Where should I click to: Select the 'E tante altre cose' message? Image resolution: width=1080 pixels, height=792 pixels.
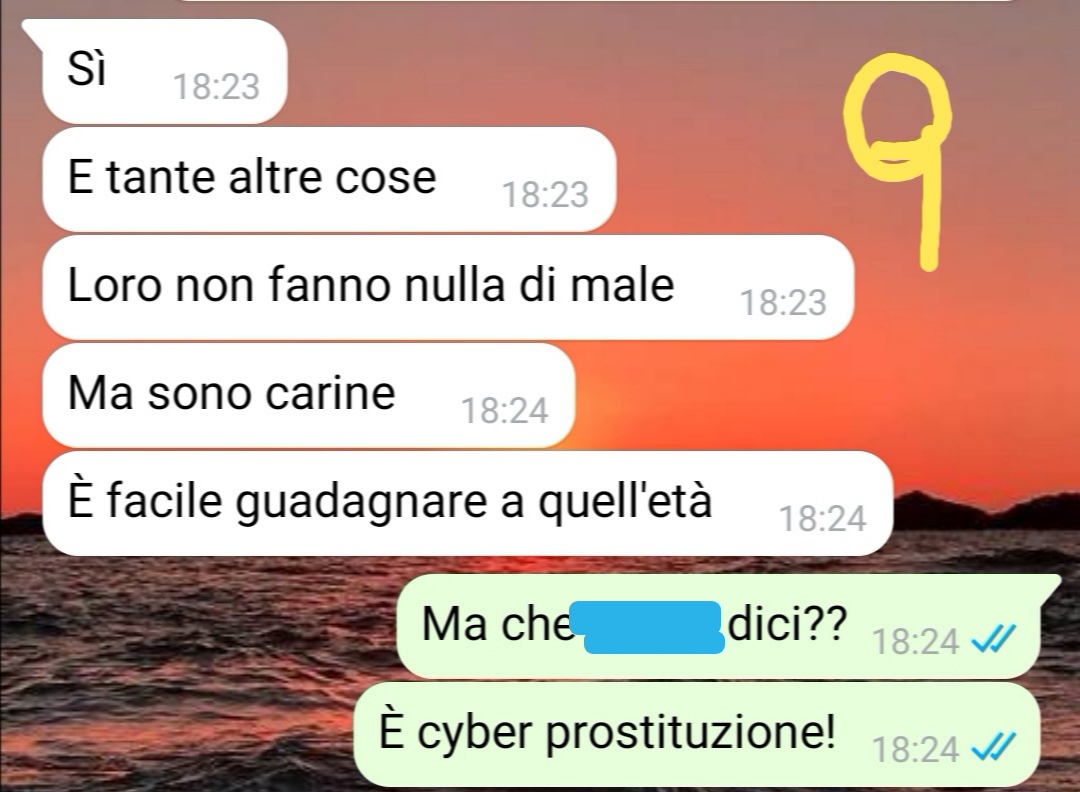329,179
